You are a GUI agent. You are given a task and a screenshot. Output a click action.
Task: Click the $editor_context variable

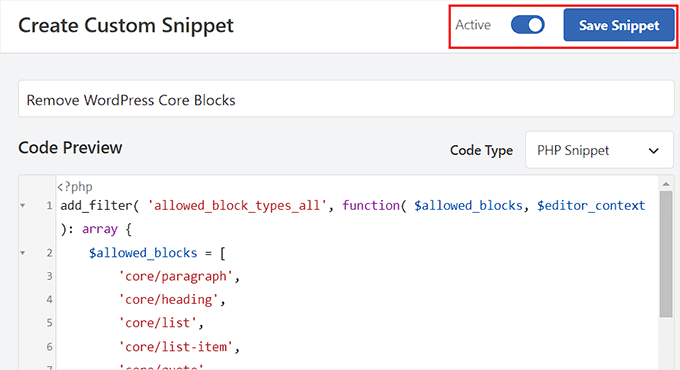point(591,205)
